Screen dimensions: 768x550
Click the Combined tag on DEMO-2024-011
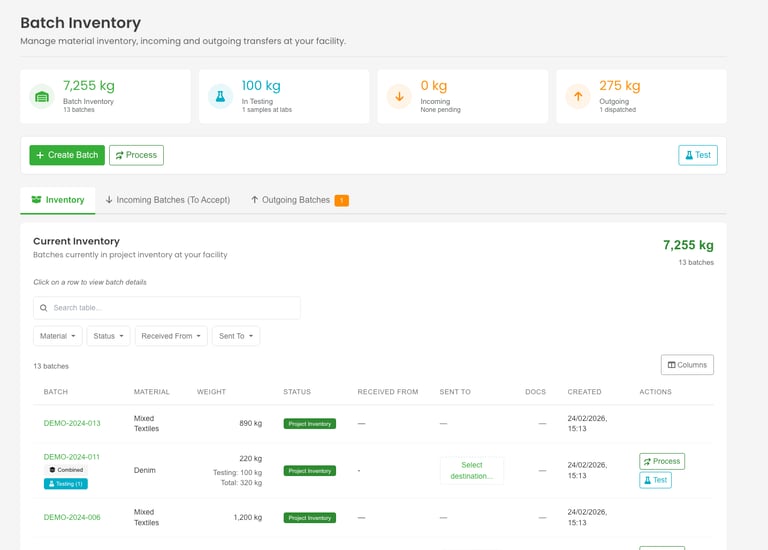[x=66, y=470]
